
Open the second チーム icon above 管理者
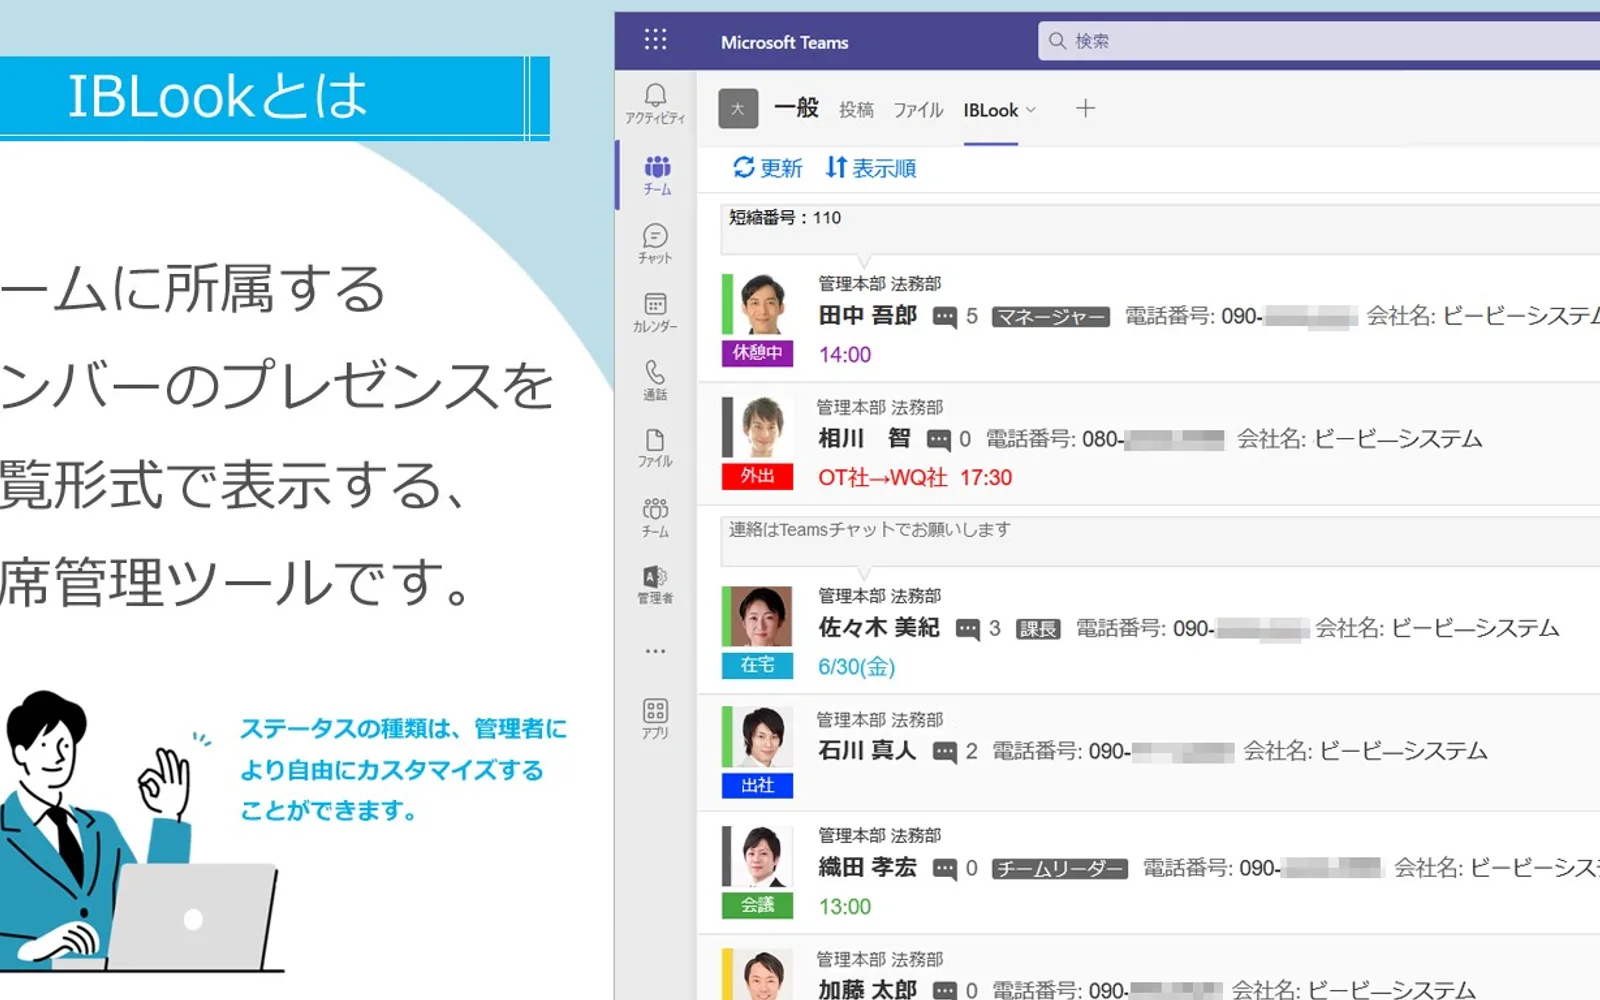point(655,517)
